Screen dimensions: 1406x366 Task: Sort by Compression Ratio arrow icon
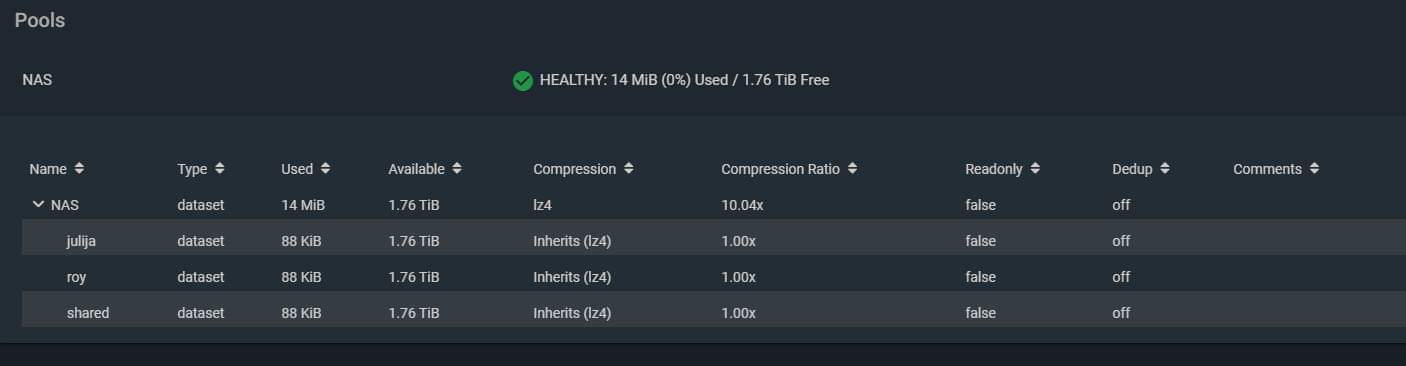coord(852,169)
